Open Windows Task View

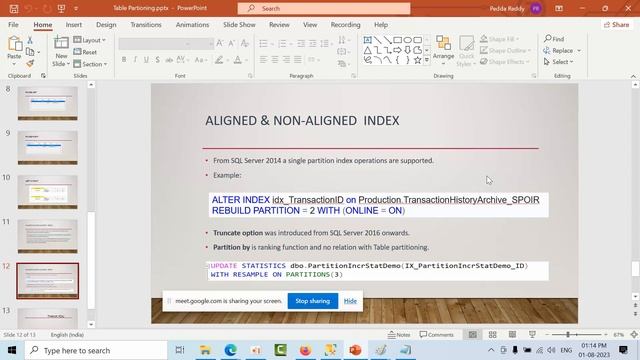180,350
